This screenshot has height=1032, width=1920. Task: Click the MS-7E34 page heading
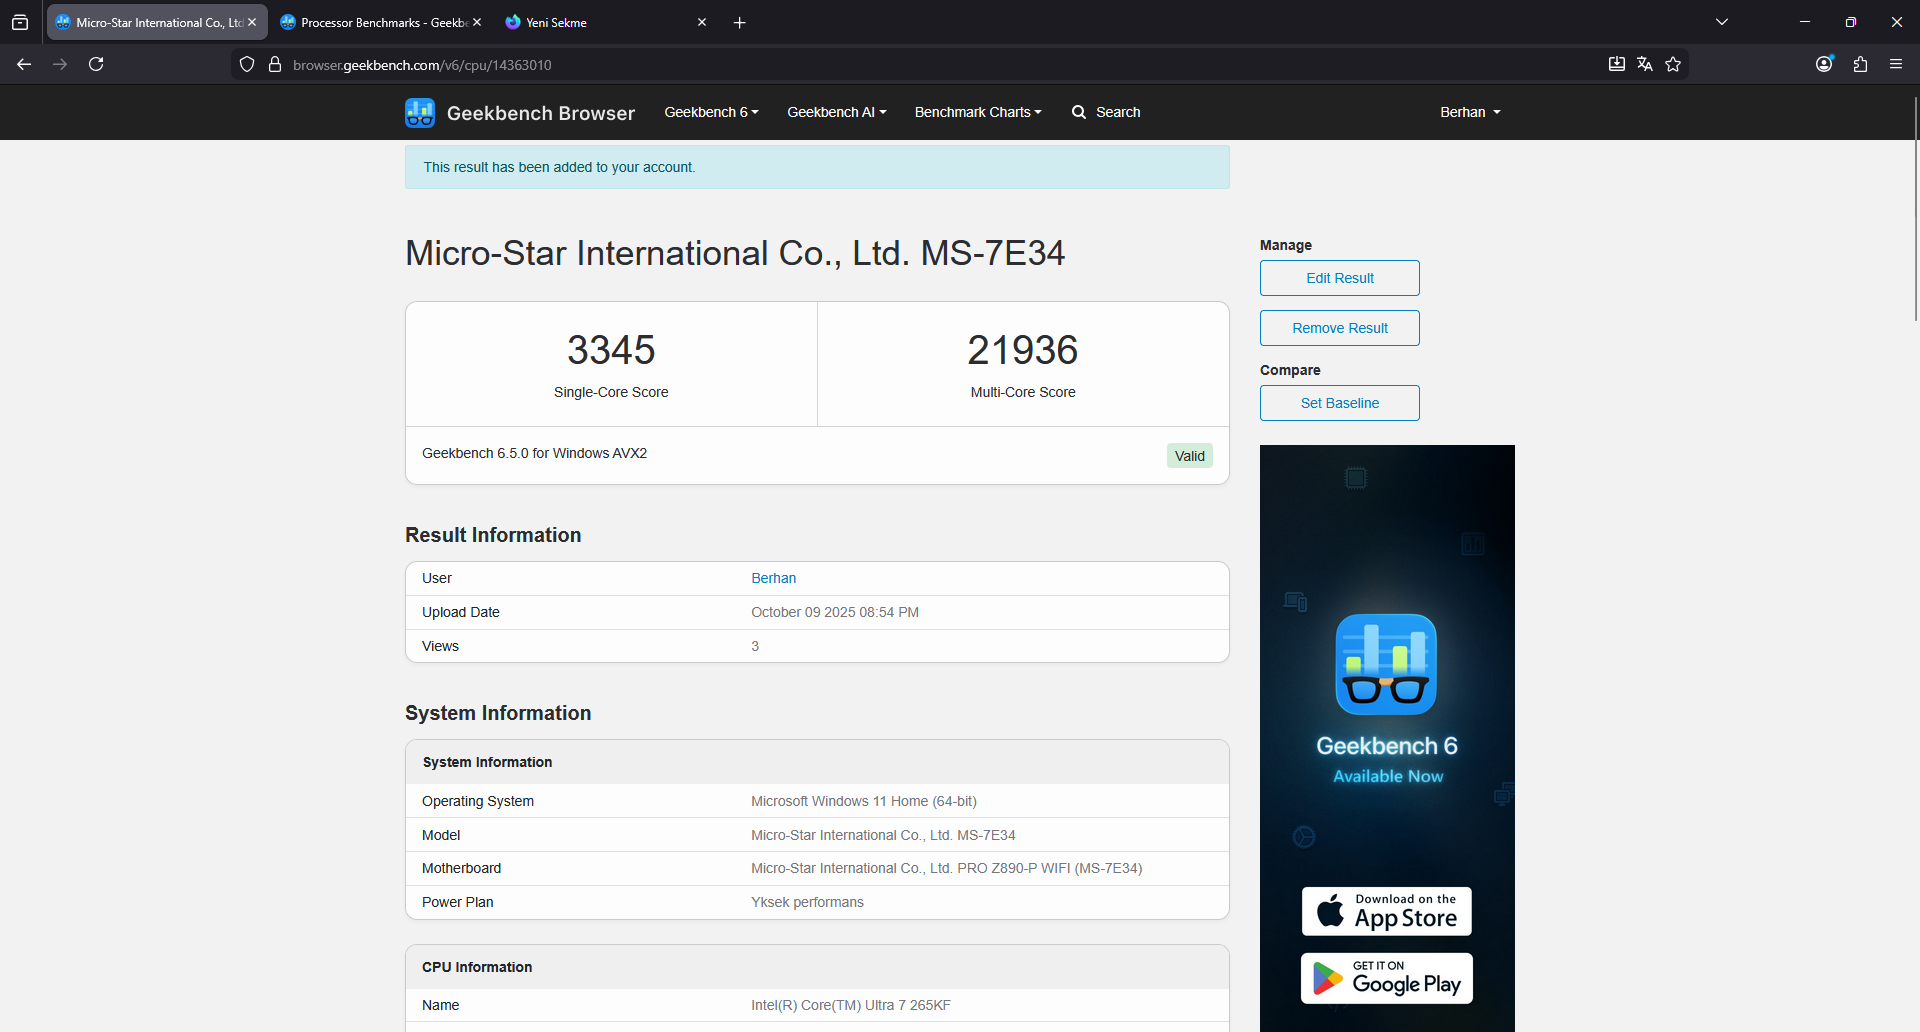pos(735,253)
